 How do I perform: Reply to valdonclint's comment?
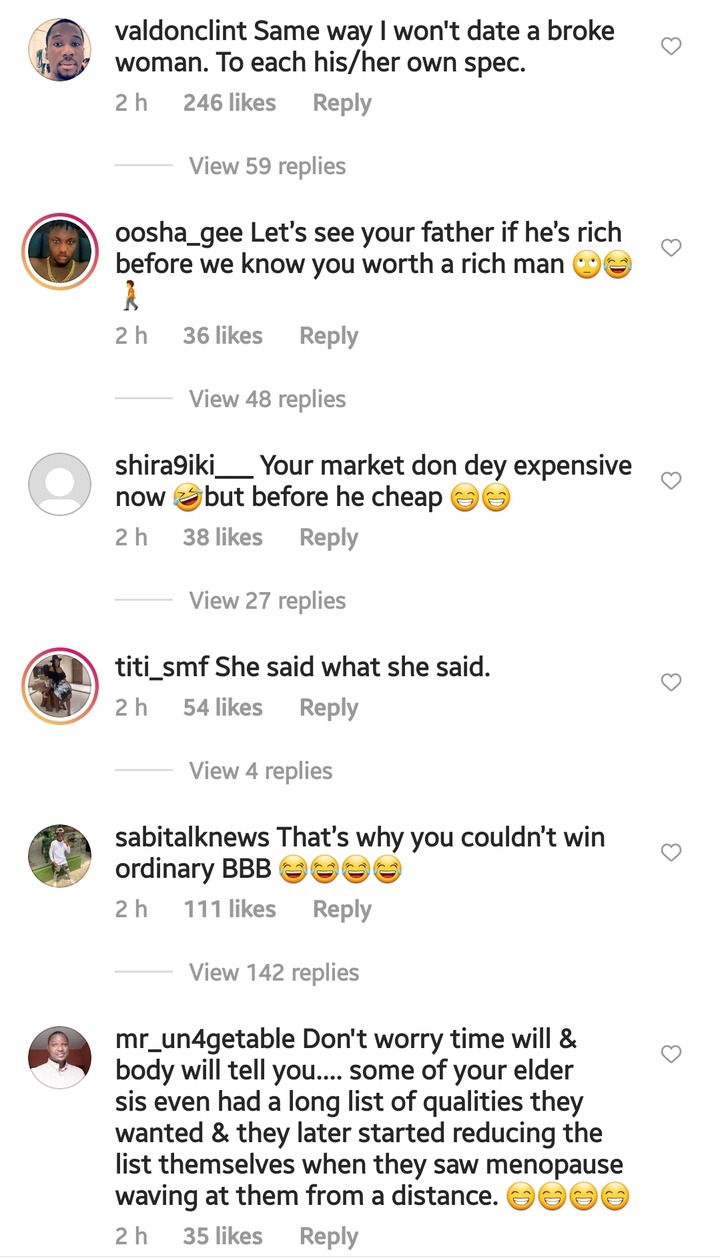click(342, 103)
